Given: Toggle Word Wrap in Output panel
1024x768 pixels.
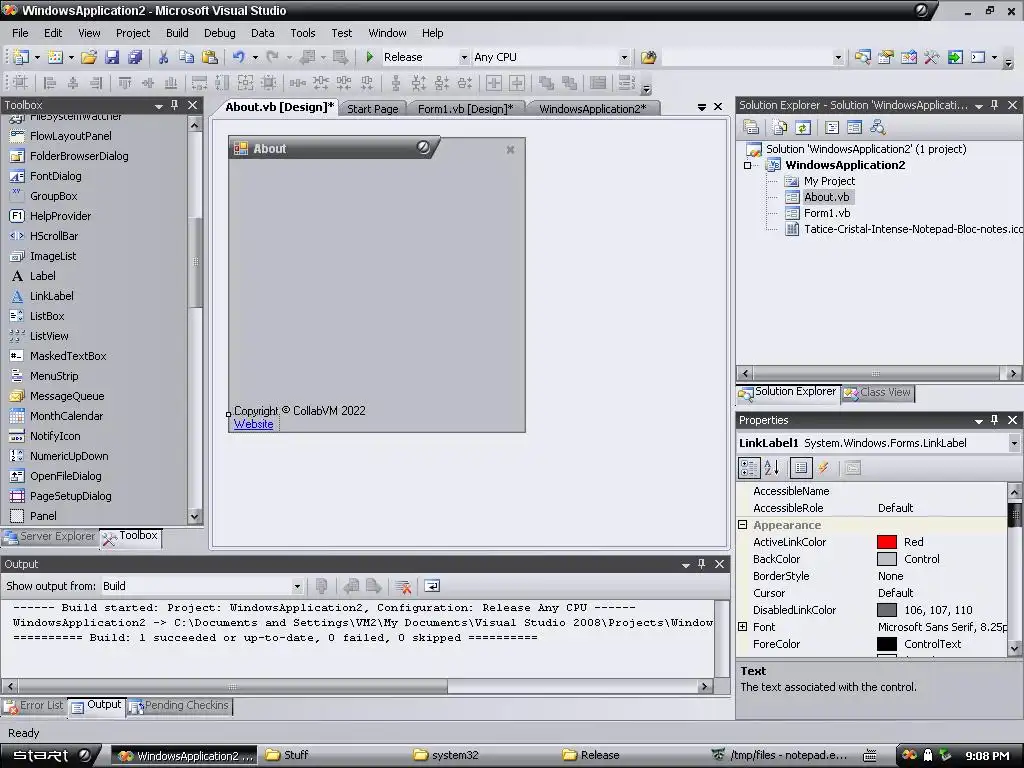Looking at the screenshot, I should pos(432,586).
